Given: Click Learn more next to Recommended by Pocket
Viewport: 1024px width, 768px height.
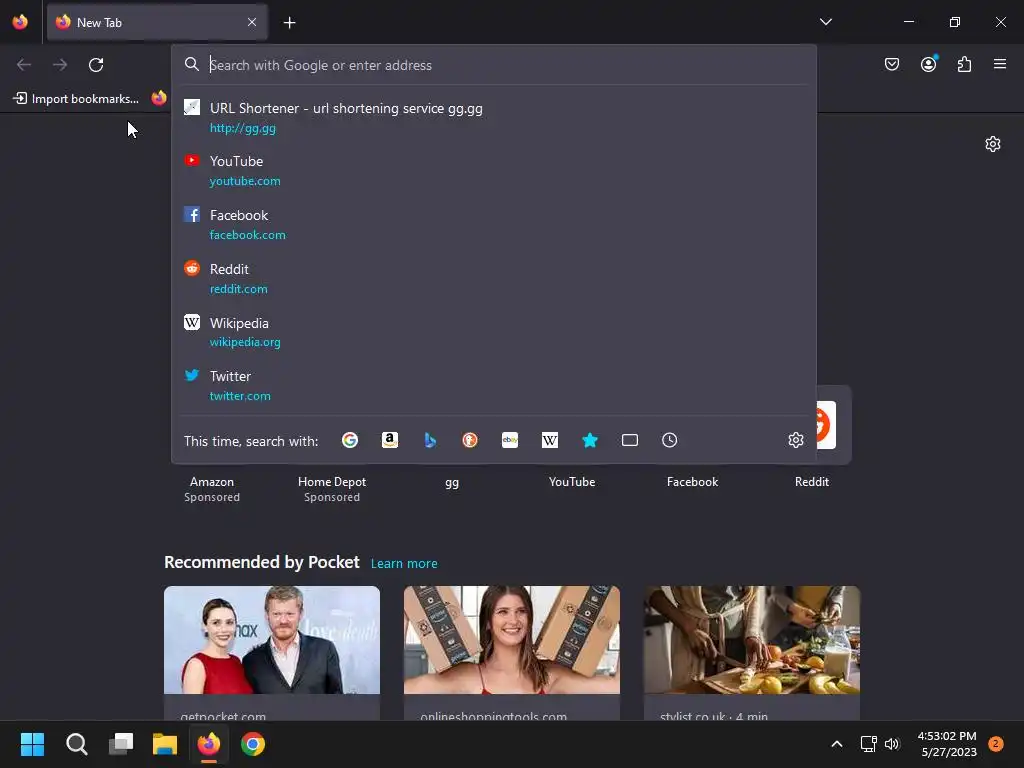Looking at the screenshot, I should (404, 564).
